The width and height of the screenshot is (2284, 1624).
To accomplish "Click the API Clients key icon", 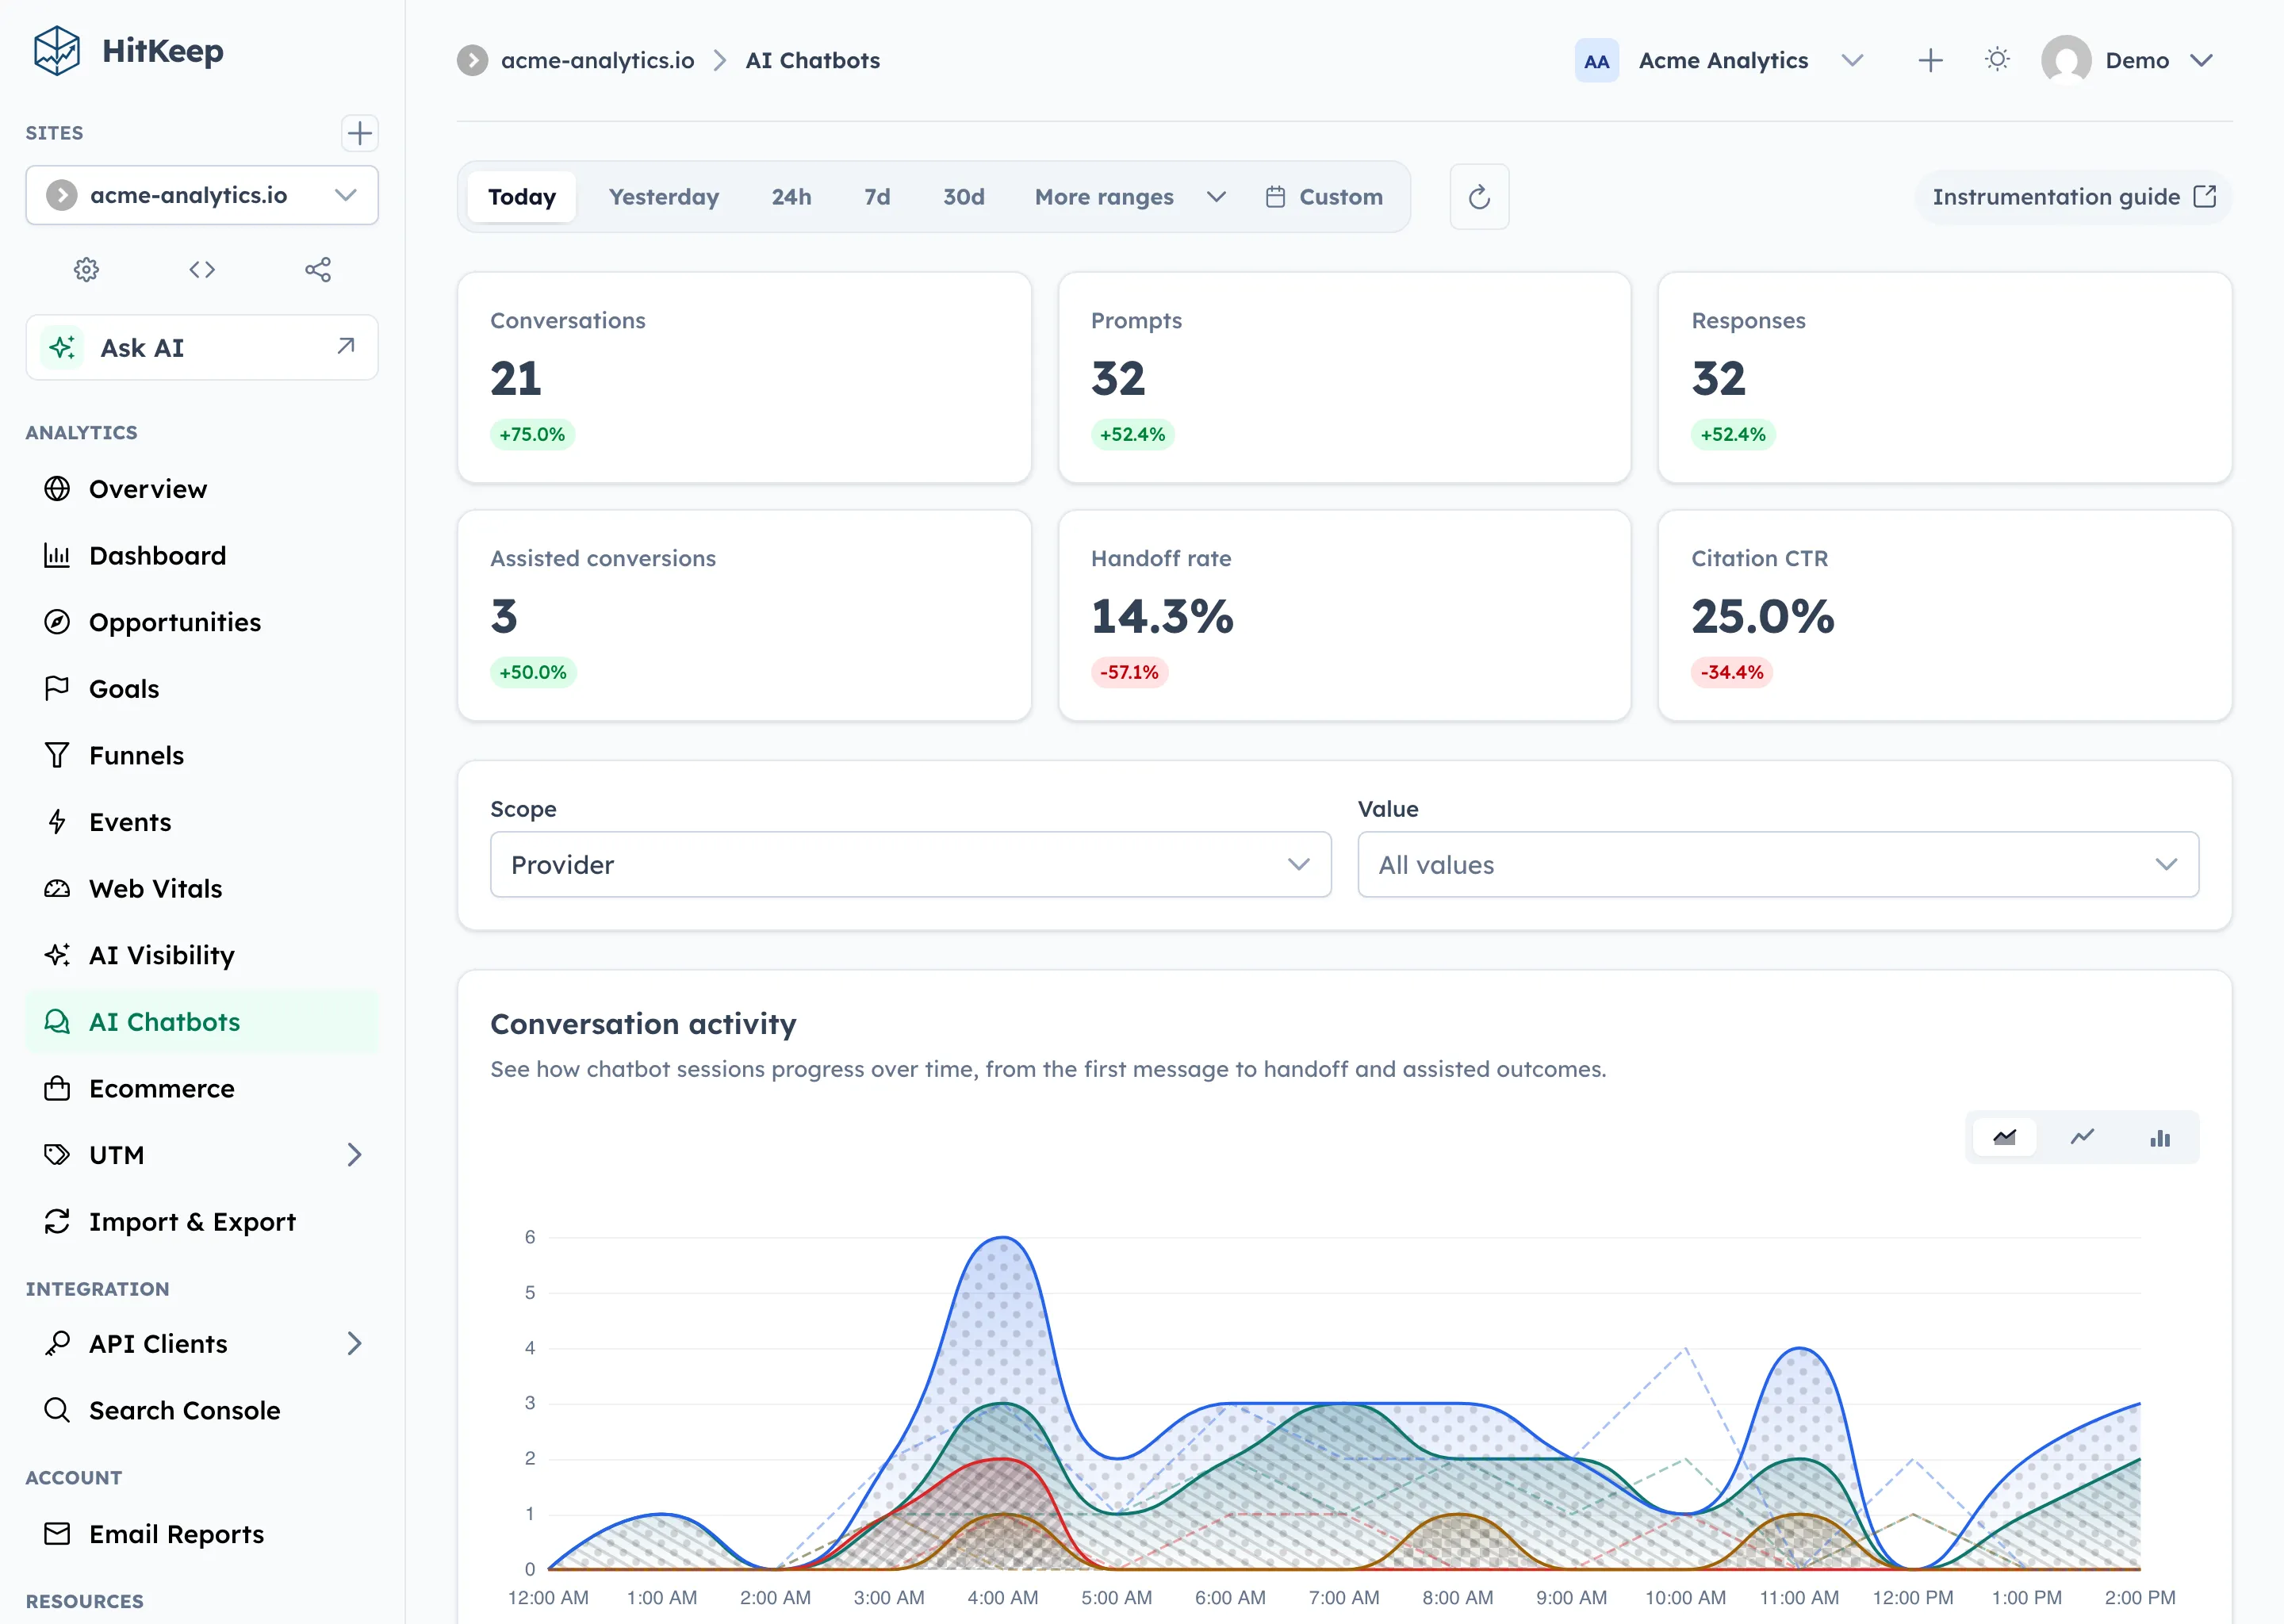I will [57, 1343].
